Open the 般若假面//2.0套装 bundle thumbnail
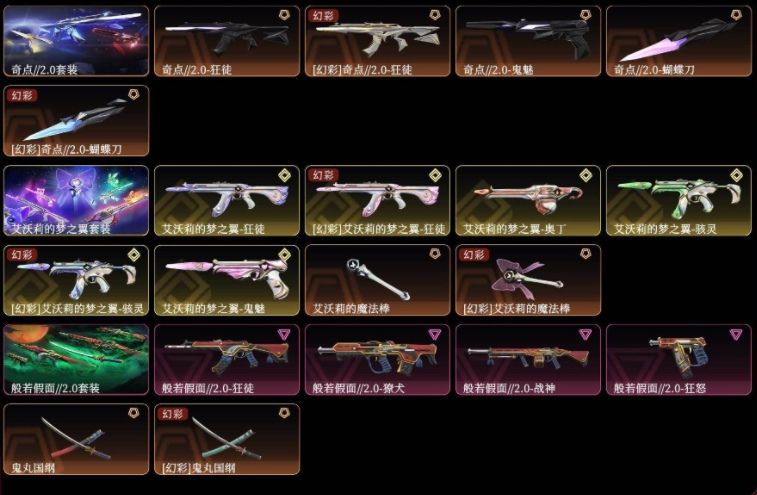 click(76, 360)
